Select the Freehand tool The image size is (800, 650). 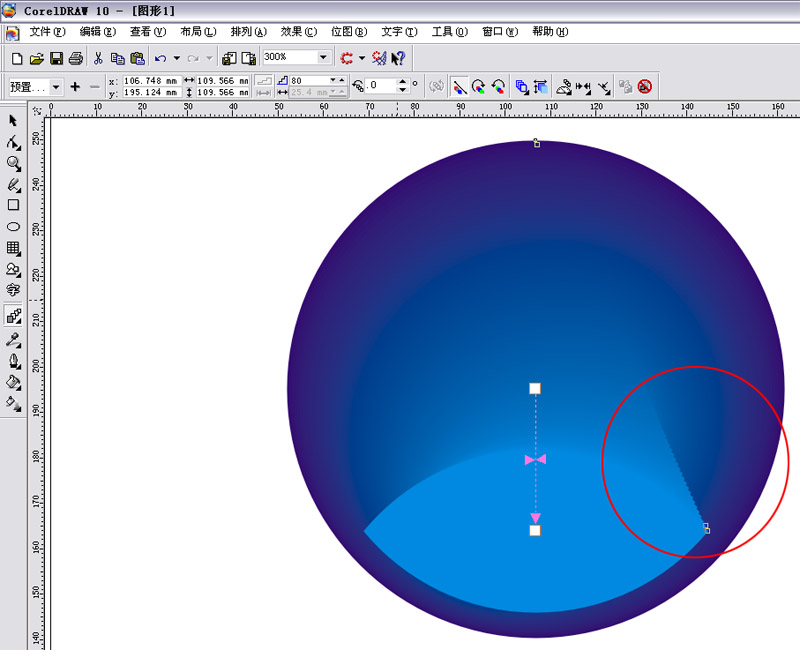point(13,185)
